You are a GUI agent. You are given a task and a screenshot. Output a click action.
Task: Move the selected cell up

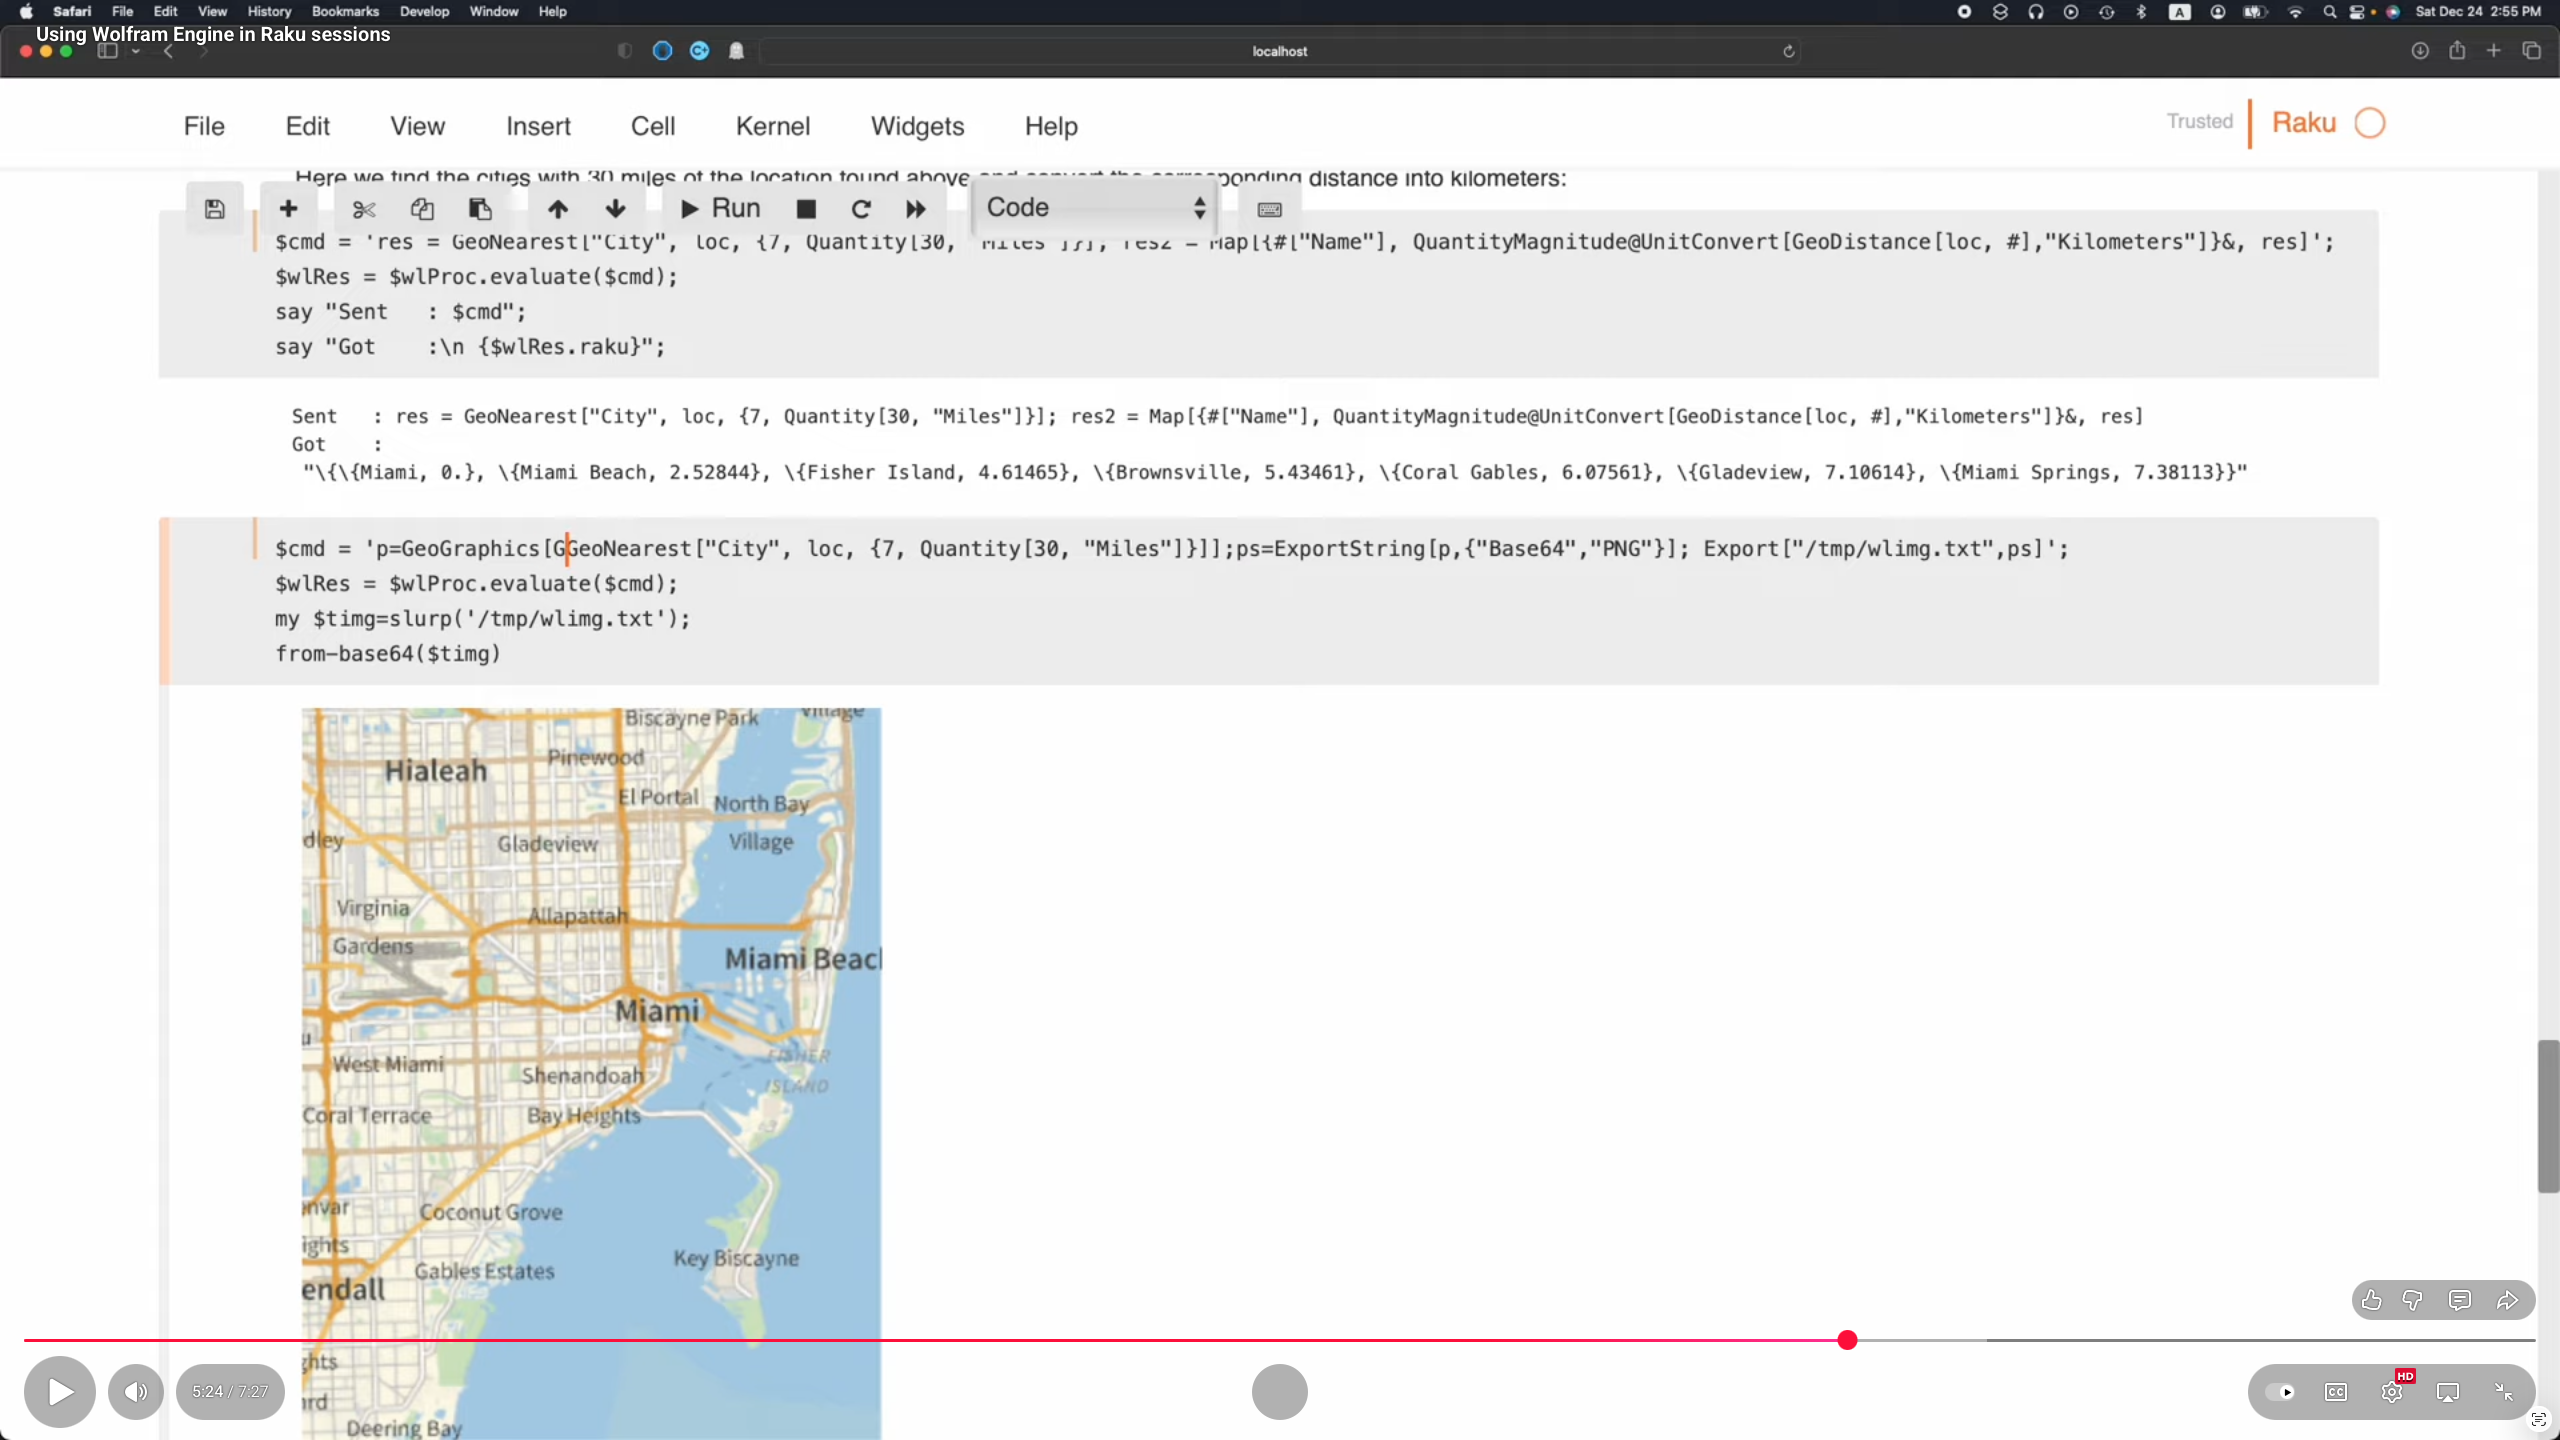click(558, 209)
